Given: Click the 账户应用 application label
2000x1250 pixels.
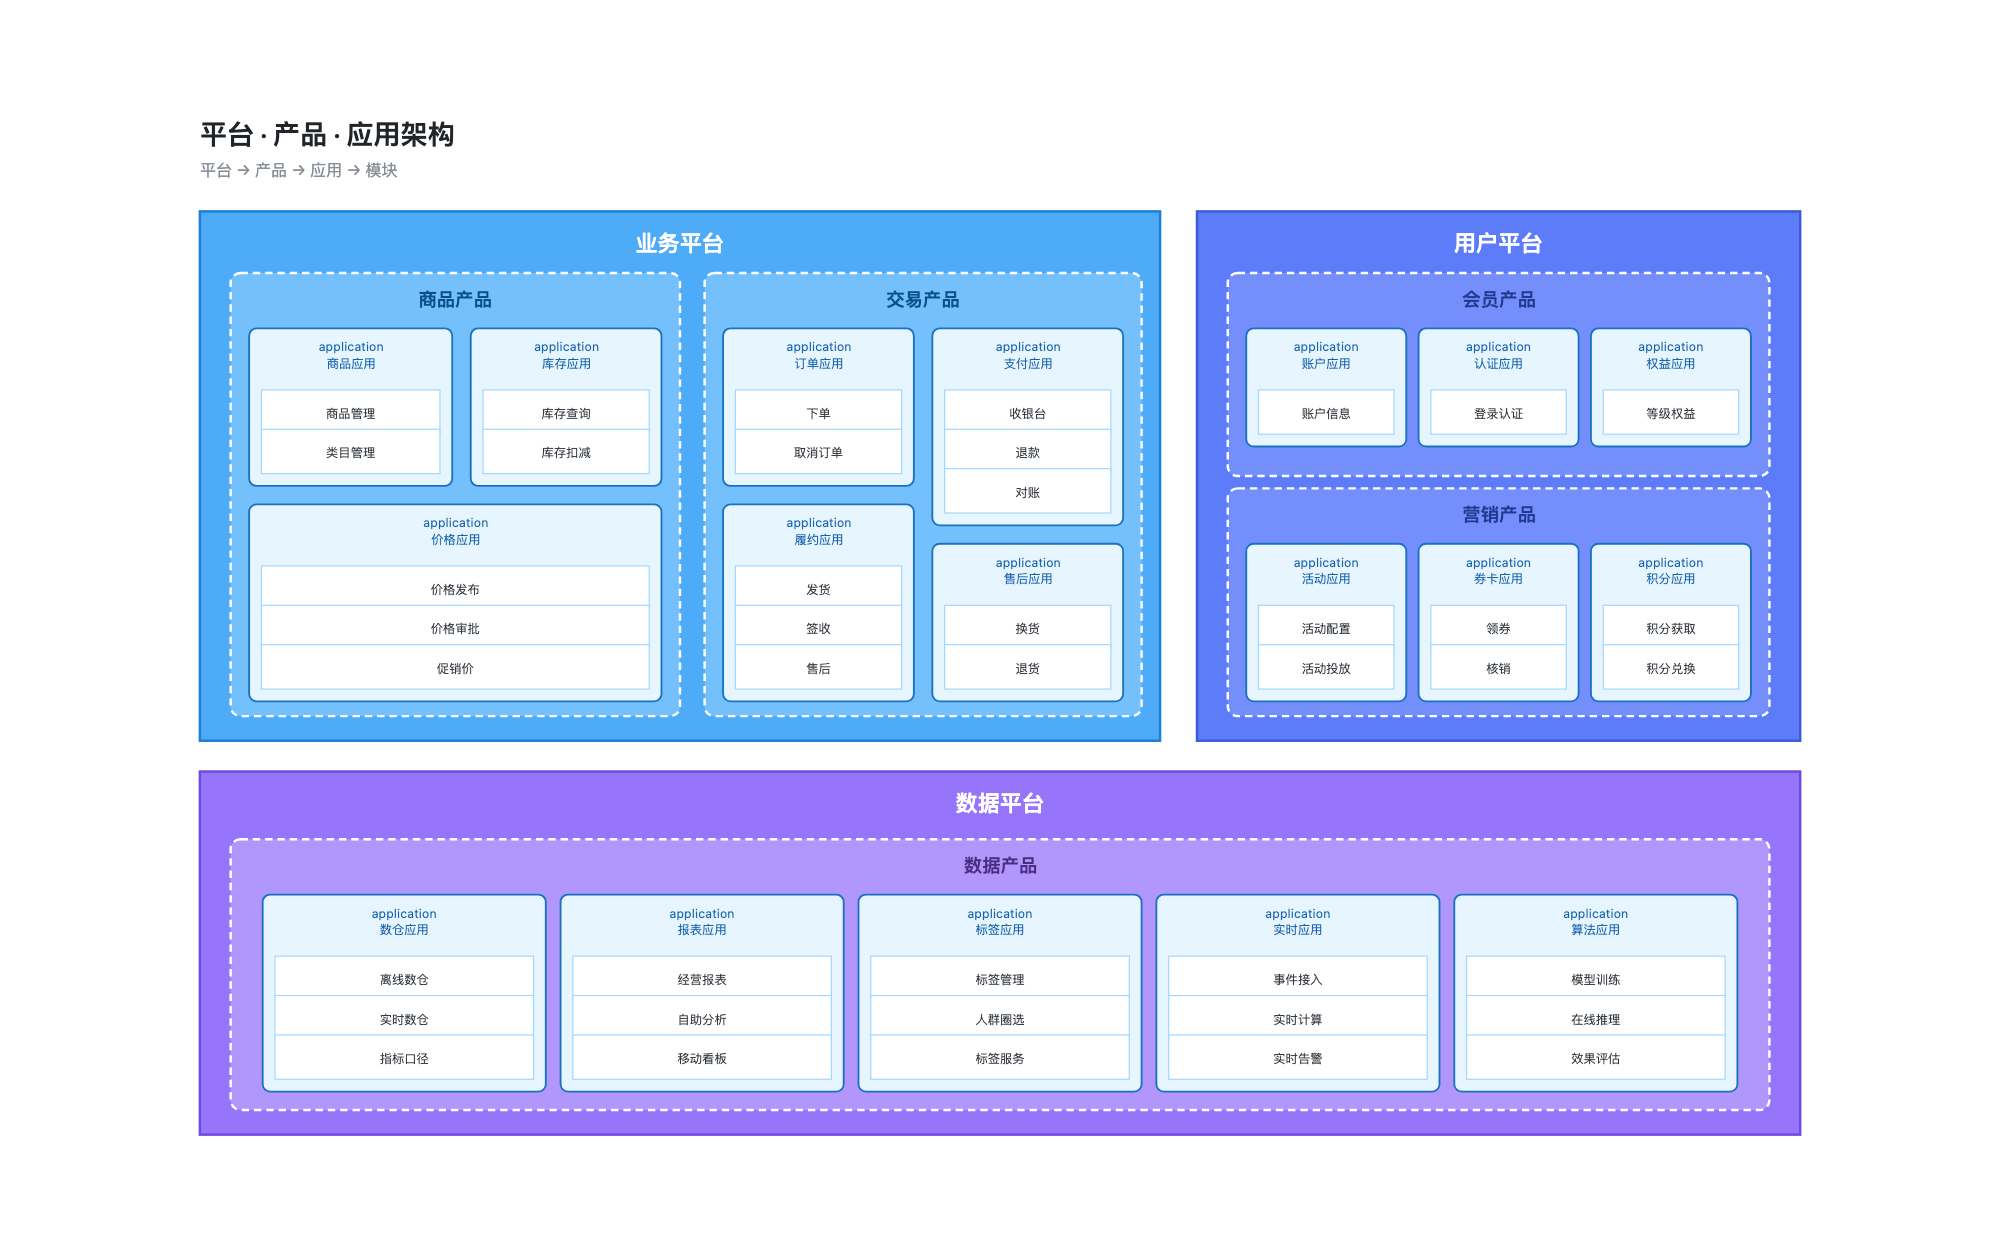Looking at the screenshot, I should [1326, 364].
